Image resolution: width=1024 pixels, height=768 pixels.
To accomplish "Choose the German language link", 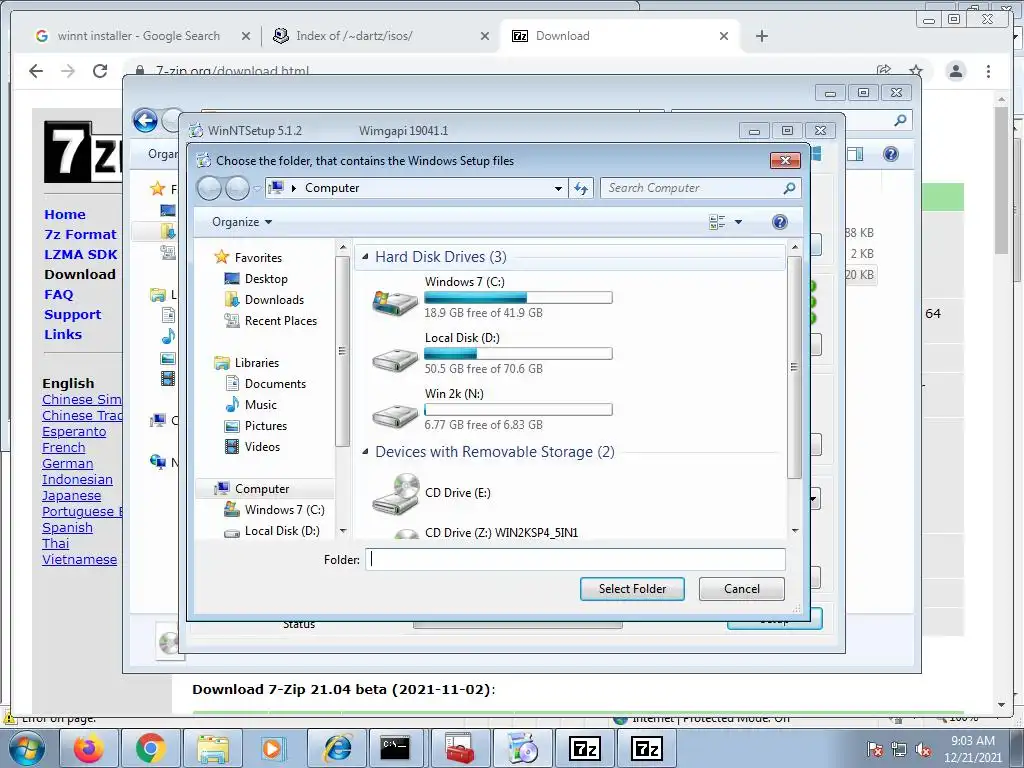I will click(x=67, y=464).
